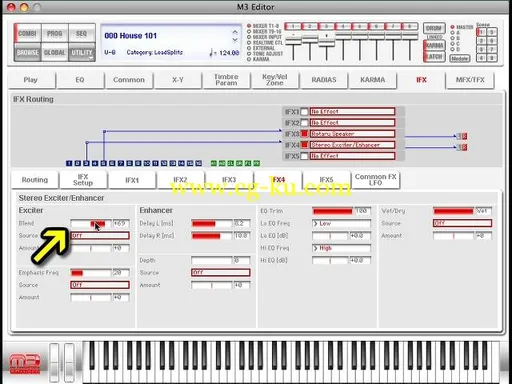The width and height of the screenshot is (512, 384).
Task: Click the COMBI mode button
Action: [x=27, y=33]
